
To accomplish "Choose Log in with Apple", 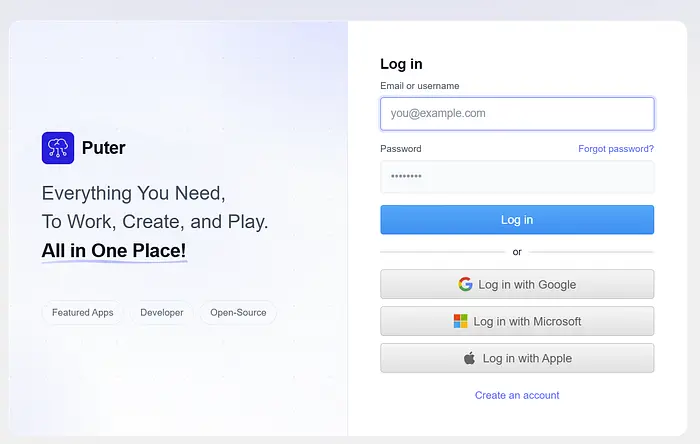I will point(517,358).
